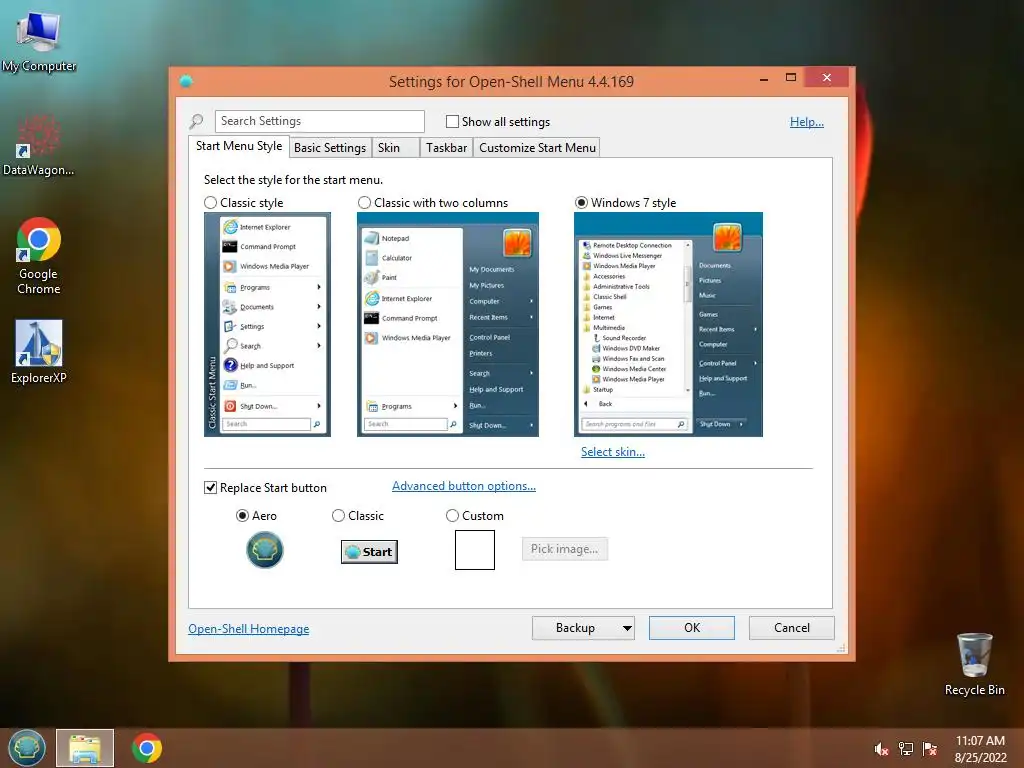This screenshot has height=768, width=1024.
Task: Open the network tray icon
Action: click(906, 749)
